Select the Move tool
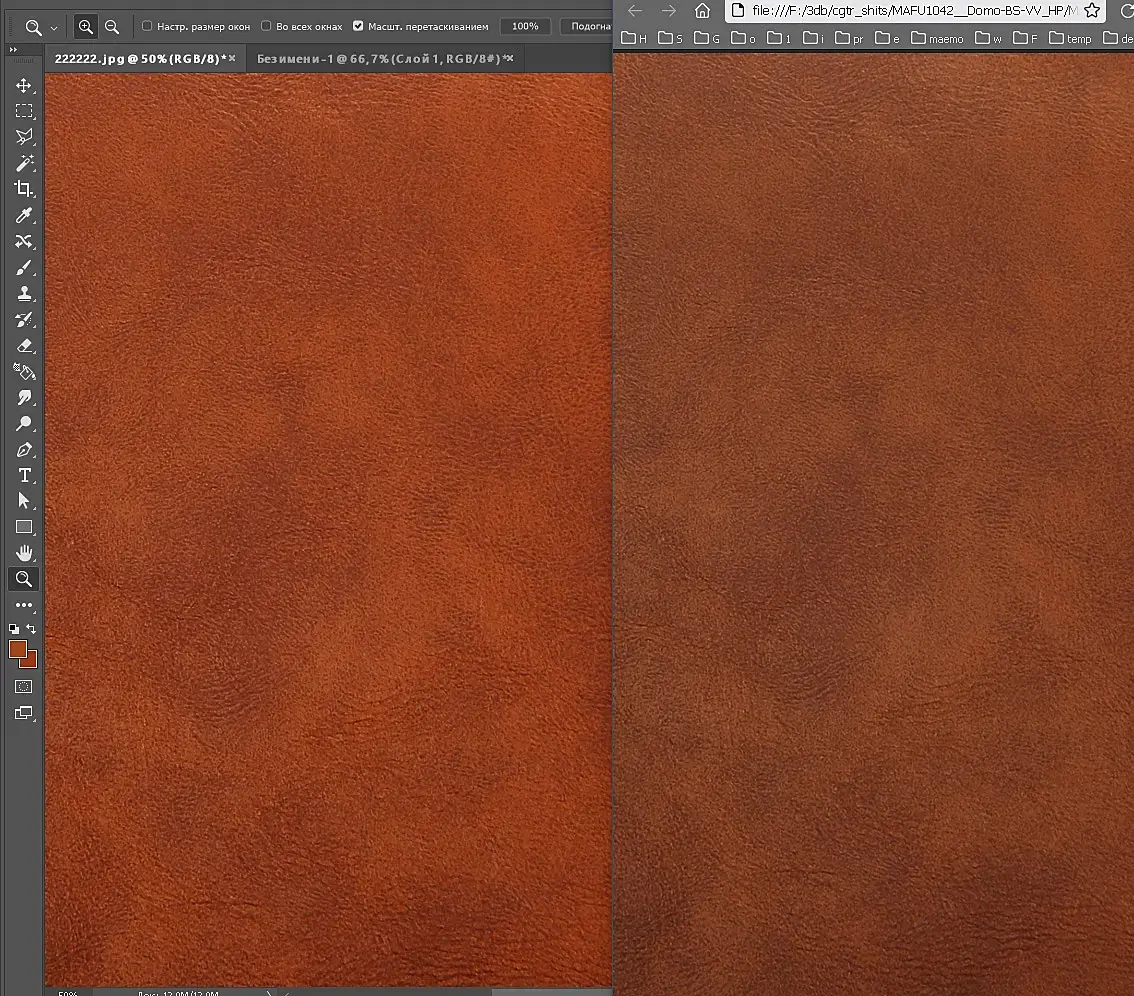The width and height of the screenshot is (1134, 996). pos(24,85)
